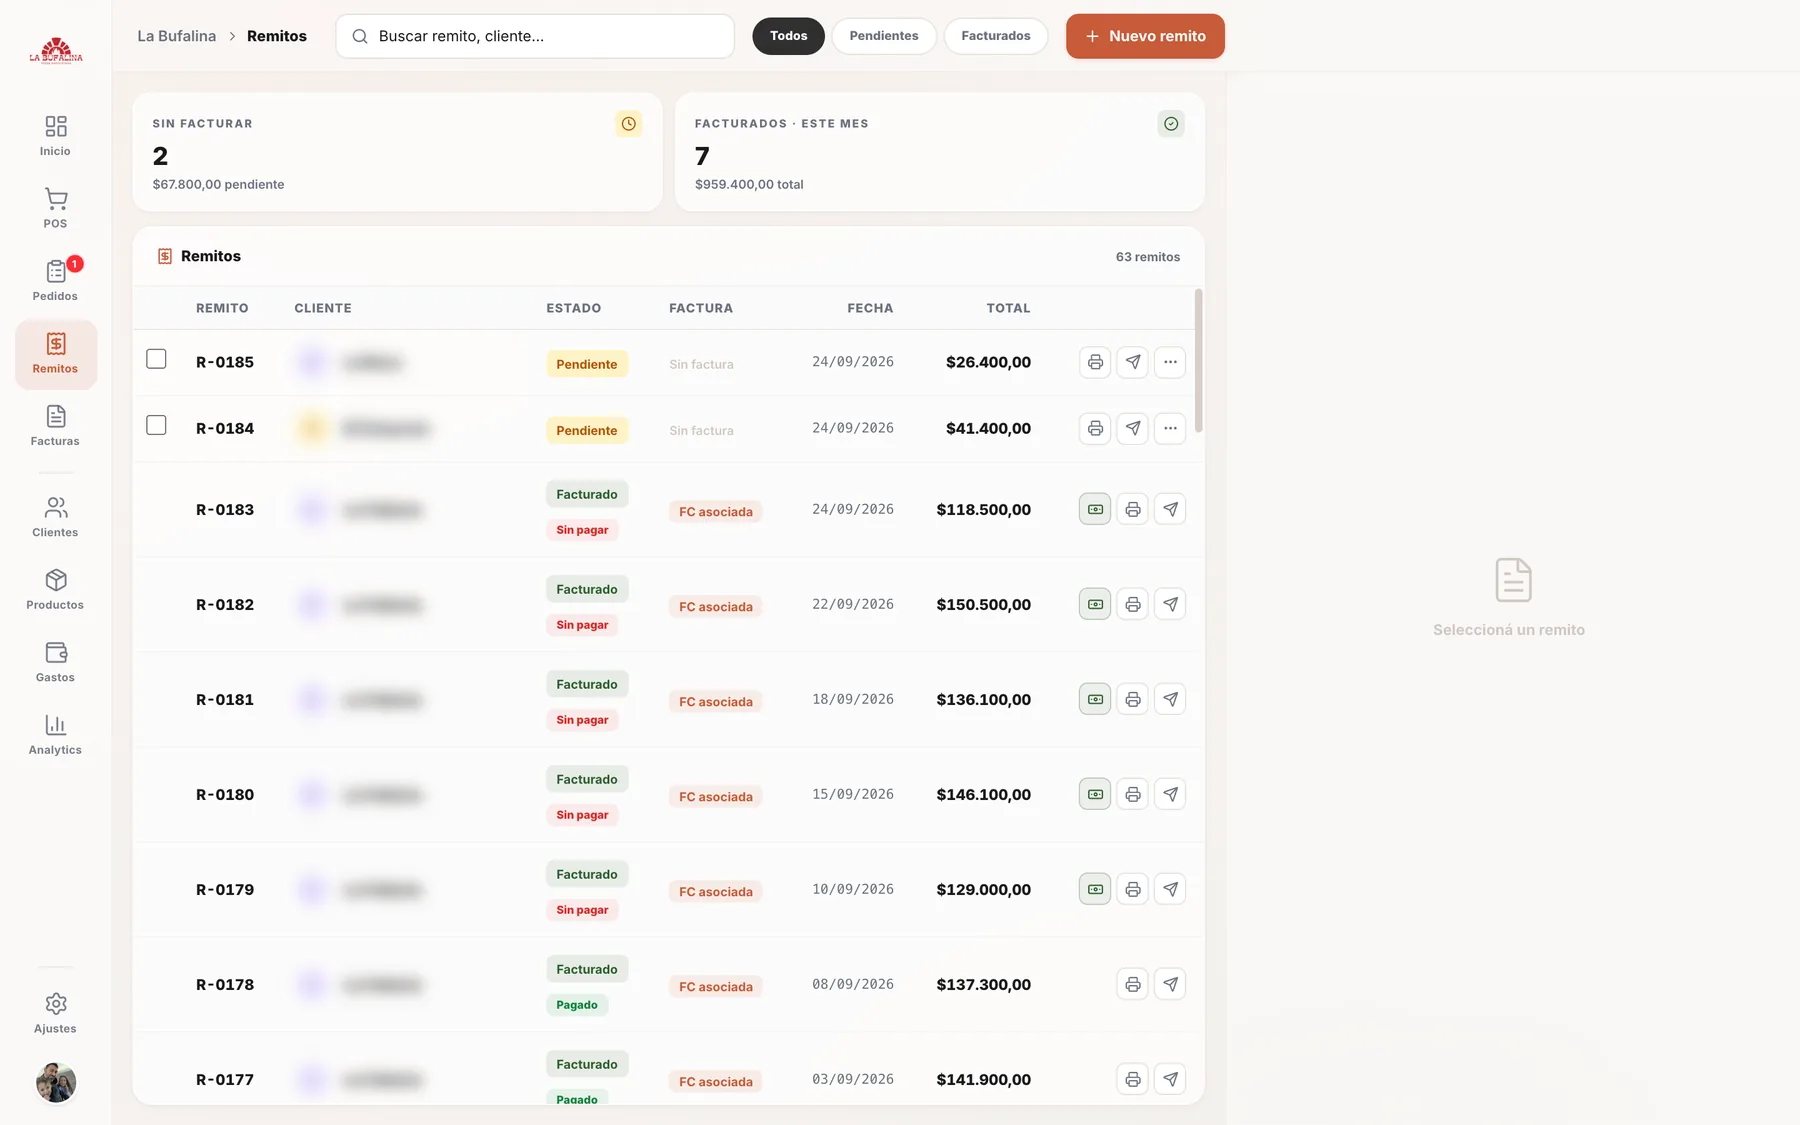Show Todos filter
Image resolution: width=1800 pixels, height=1125 pixels.
[x=788, y=36]
